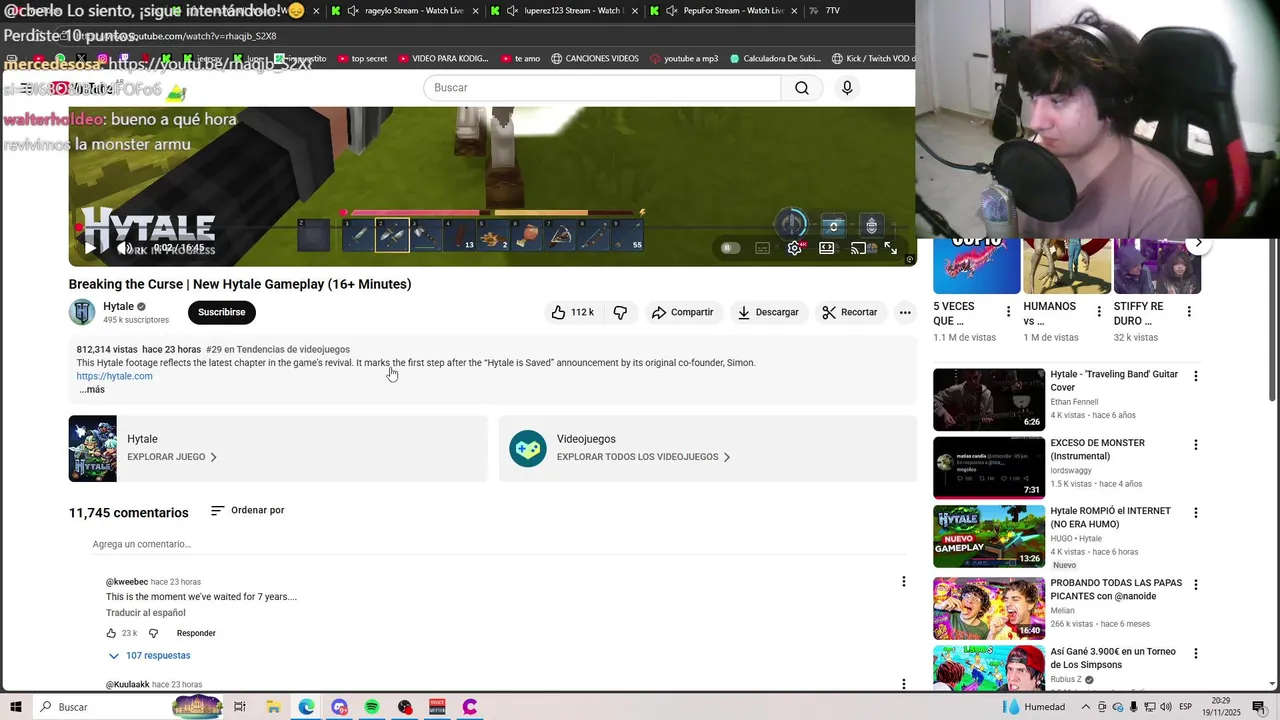Image resolution: width=1280 pixels, height=720 pixels.
Task: Open Spotify from the taskbar
Action: (x=372, y=707)
